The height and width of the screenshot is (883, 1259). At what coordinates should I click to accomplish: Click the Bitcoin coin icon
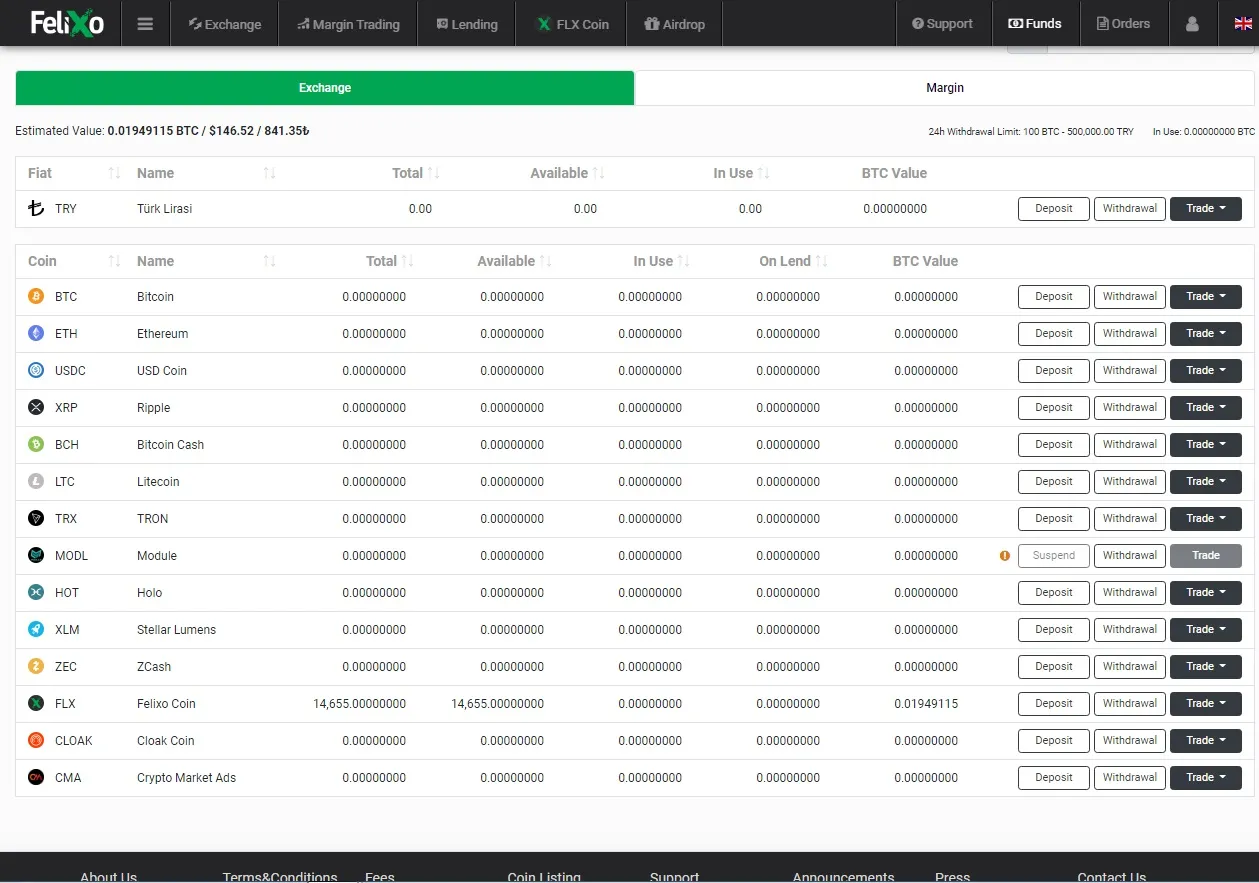click(x=36, y=296)
